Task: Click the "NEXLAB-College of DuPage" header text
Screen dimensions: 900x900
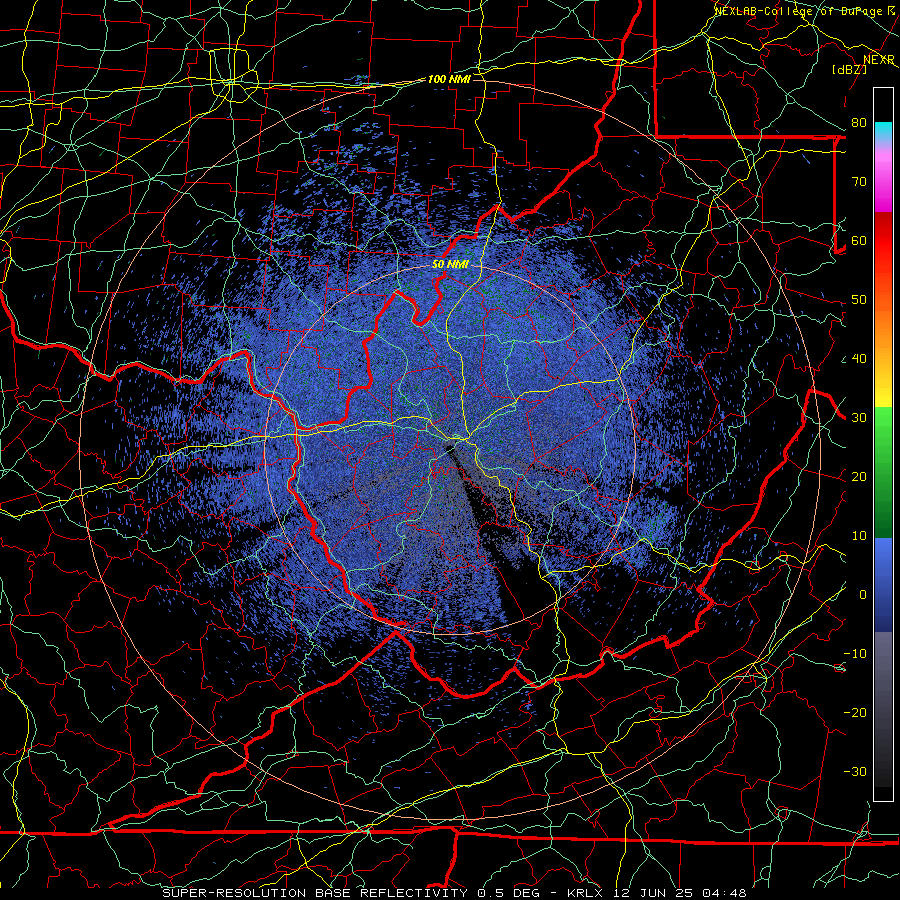Action: [797, 11]
